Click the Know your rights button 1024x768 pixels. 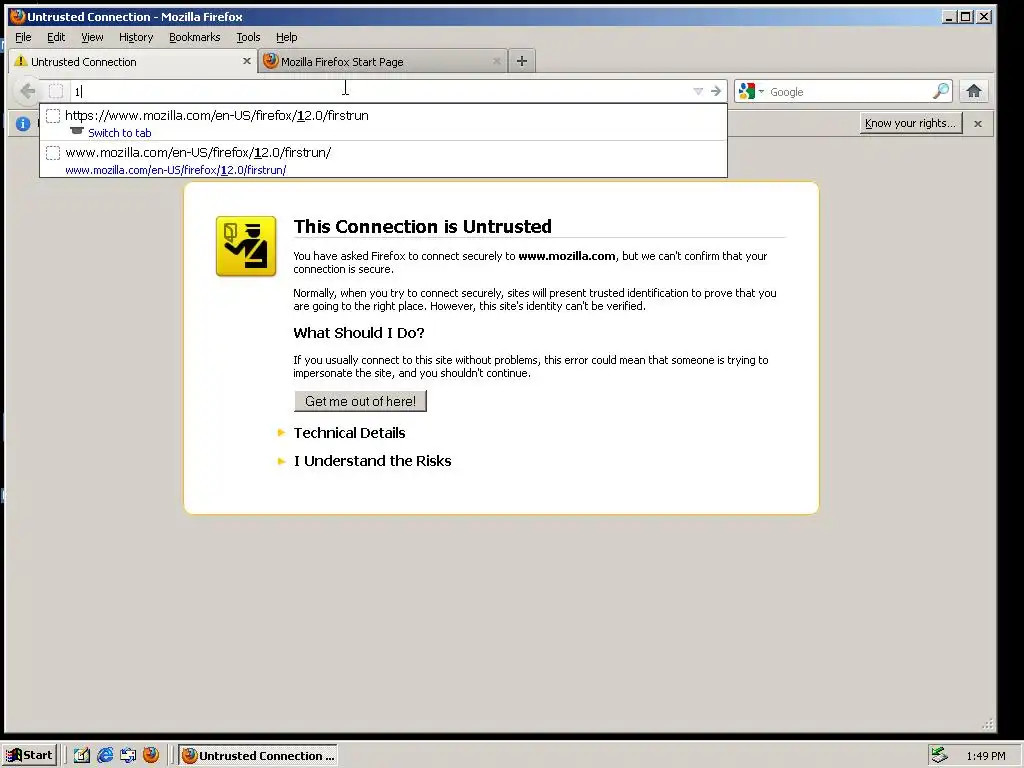pos(910,123)
